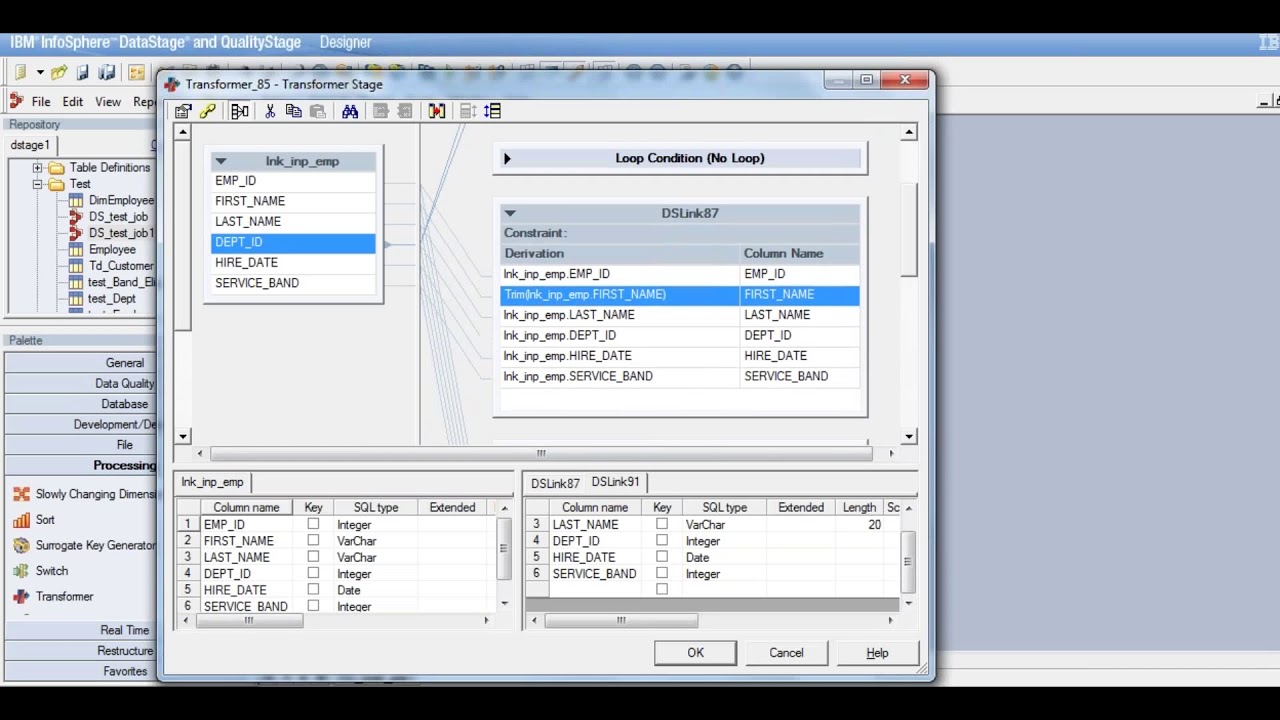Open Stage Properties icon in Transformer toolbar
Image resolution: width=1280 pixels, height=720 pixels.
(x=183, y=111)
